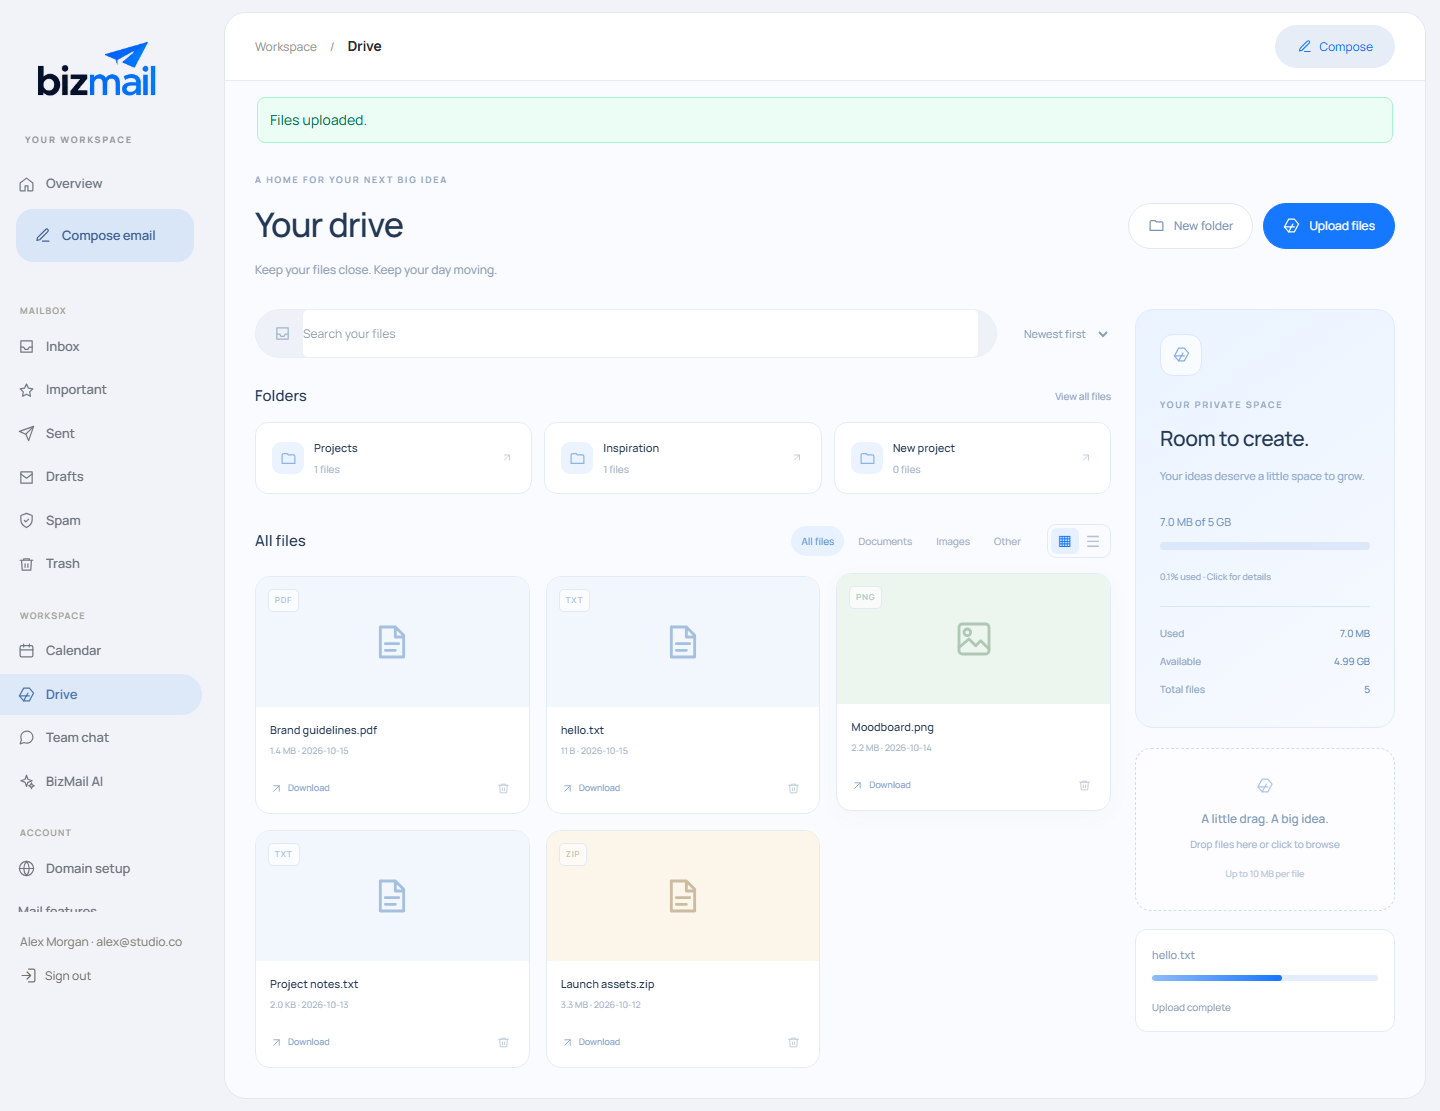Switch to grid view
Viewport: 1440px width, 1111px height.
tap(1065, 541)
